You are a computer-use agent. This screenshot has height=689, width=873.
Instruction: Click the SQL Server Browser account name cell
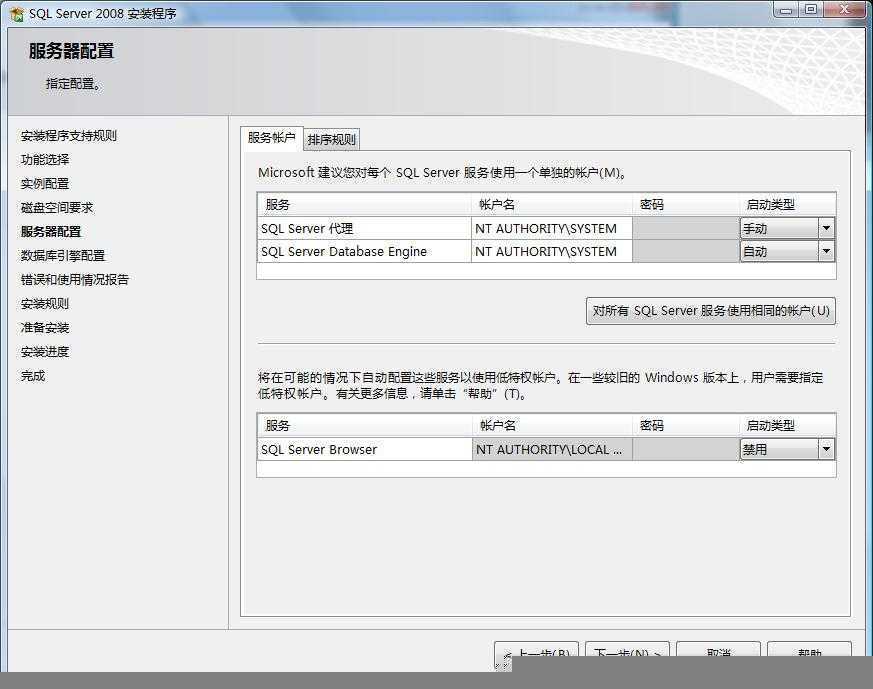pos(552,449)
